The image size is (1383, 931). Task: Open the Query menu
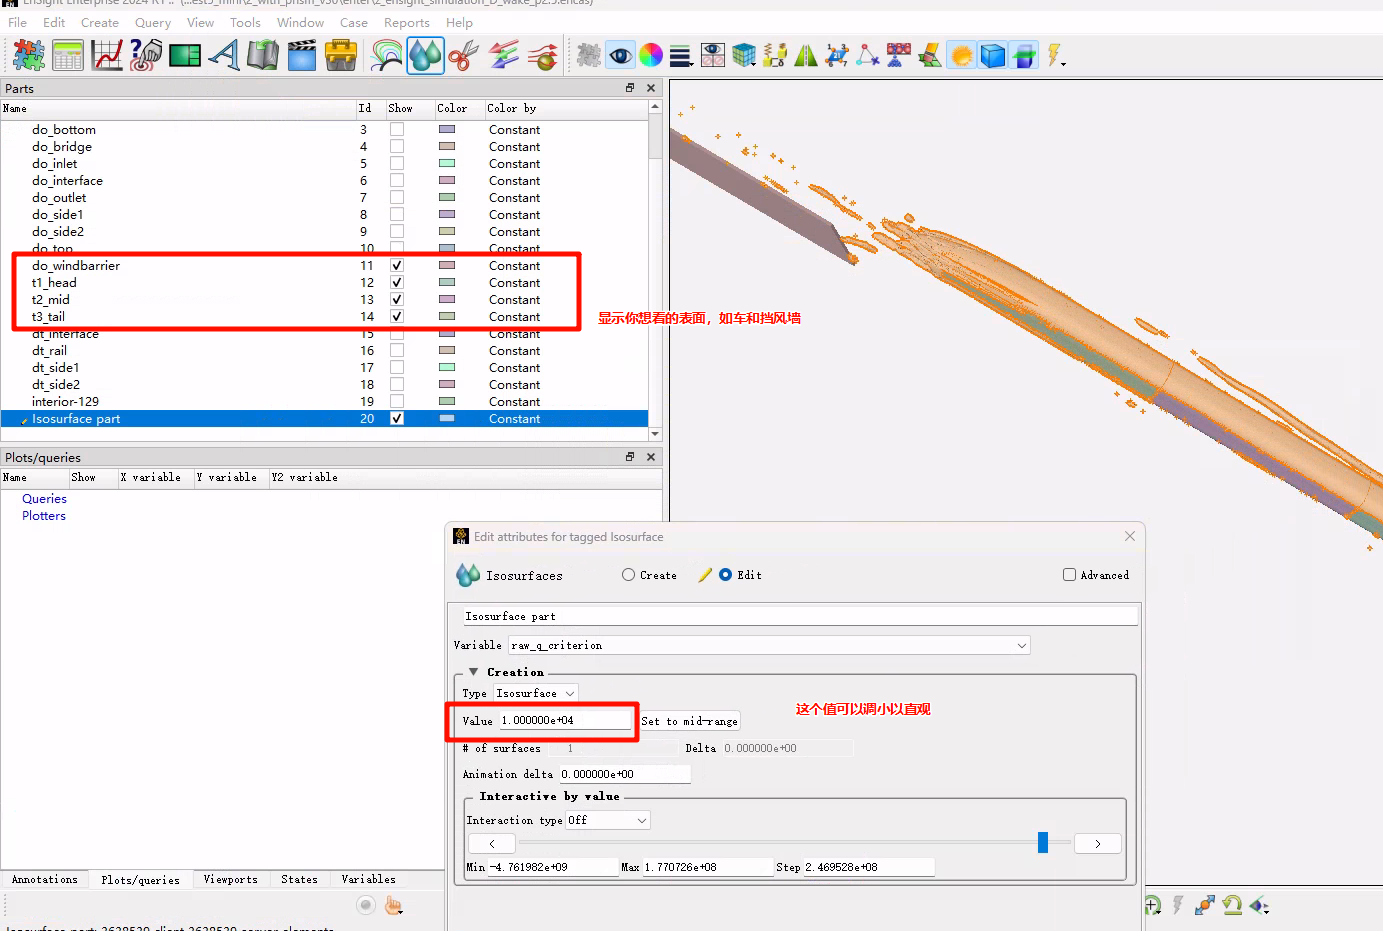(153, 22)
